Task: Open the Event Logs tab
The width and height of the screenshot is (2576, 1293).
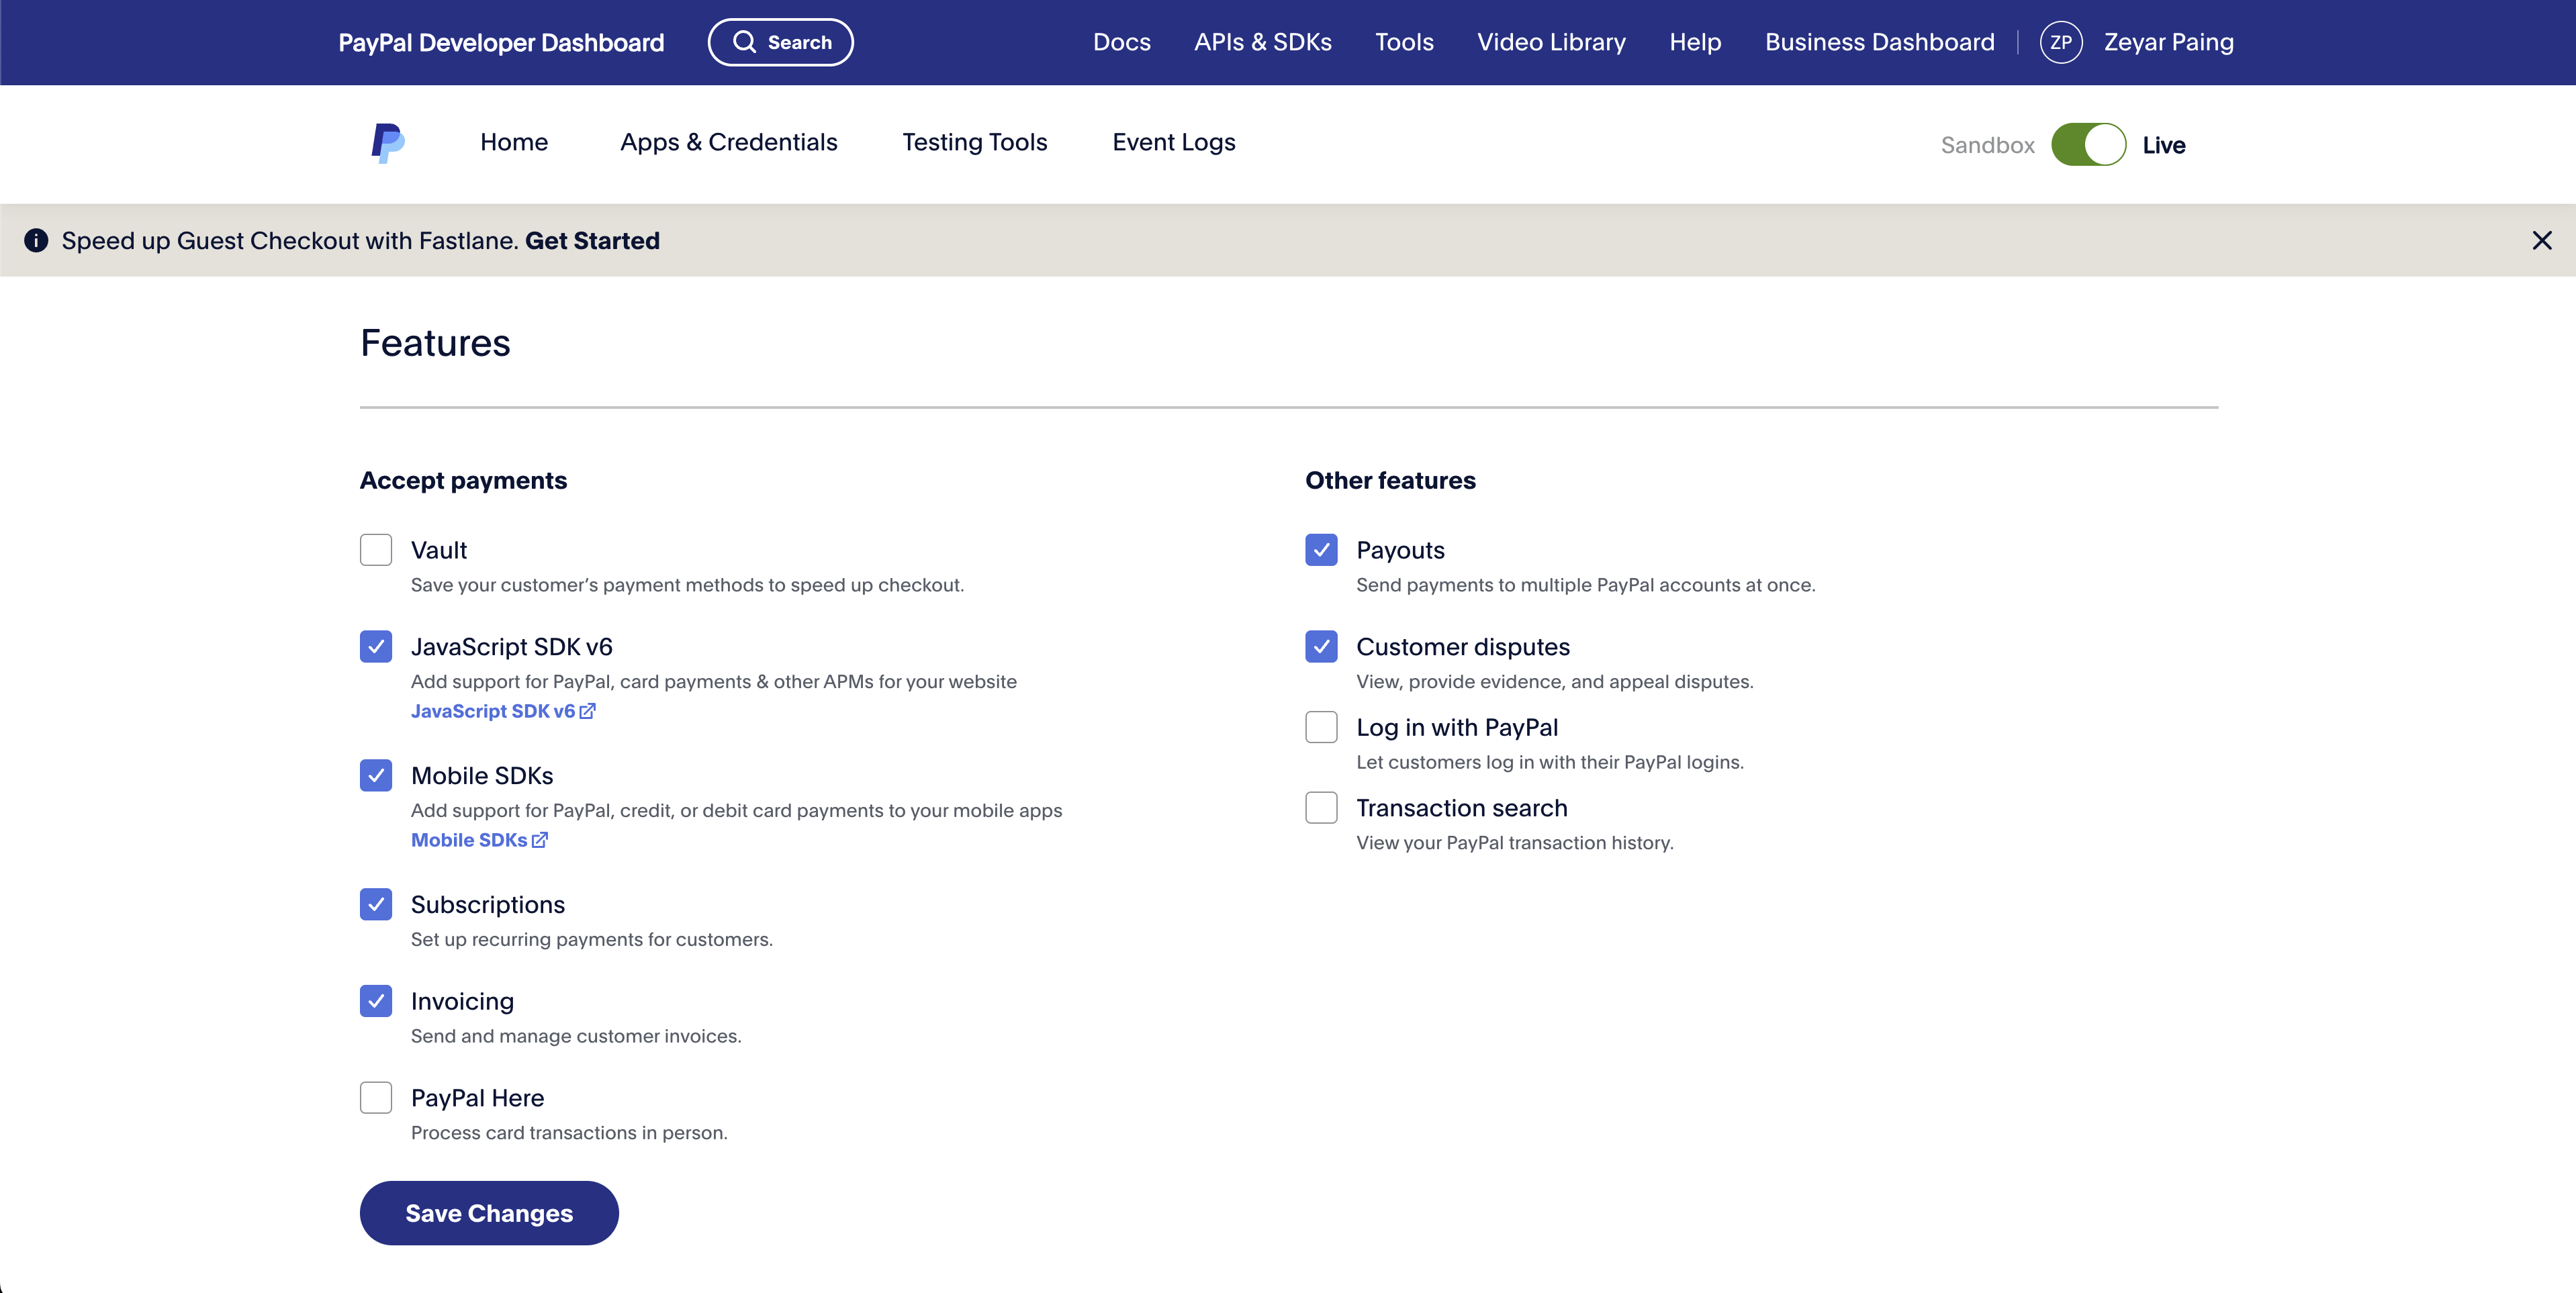Action: [1173, 142]
